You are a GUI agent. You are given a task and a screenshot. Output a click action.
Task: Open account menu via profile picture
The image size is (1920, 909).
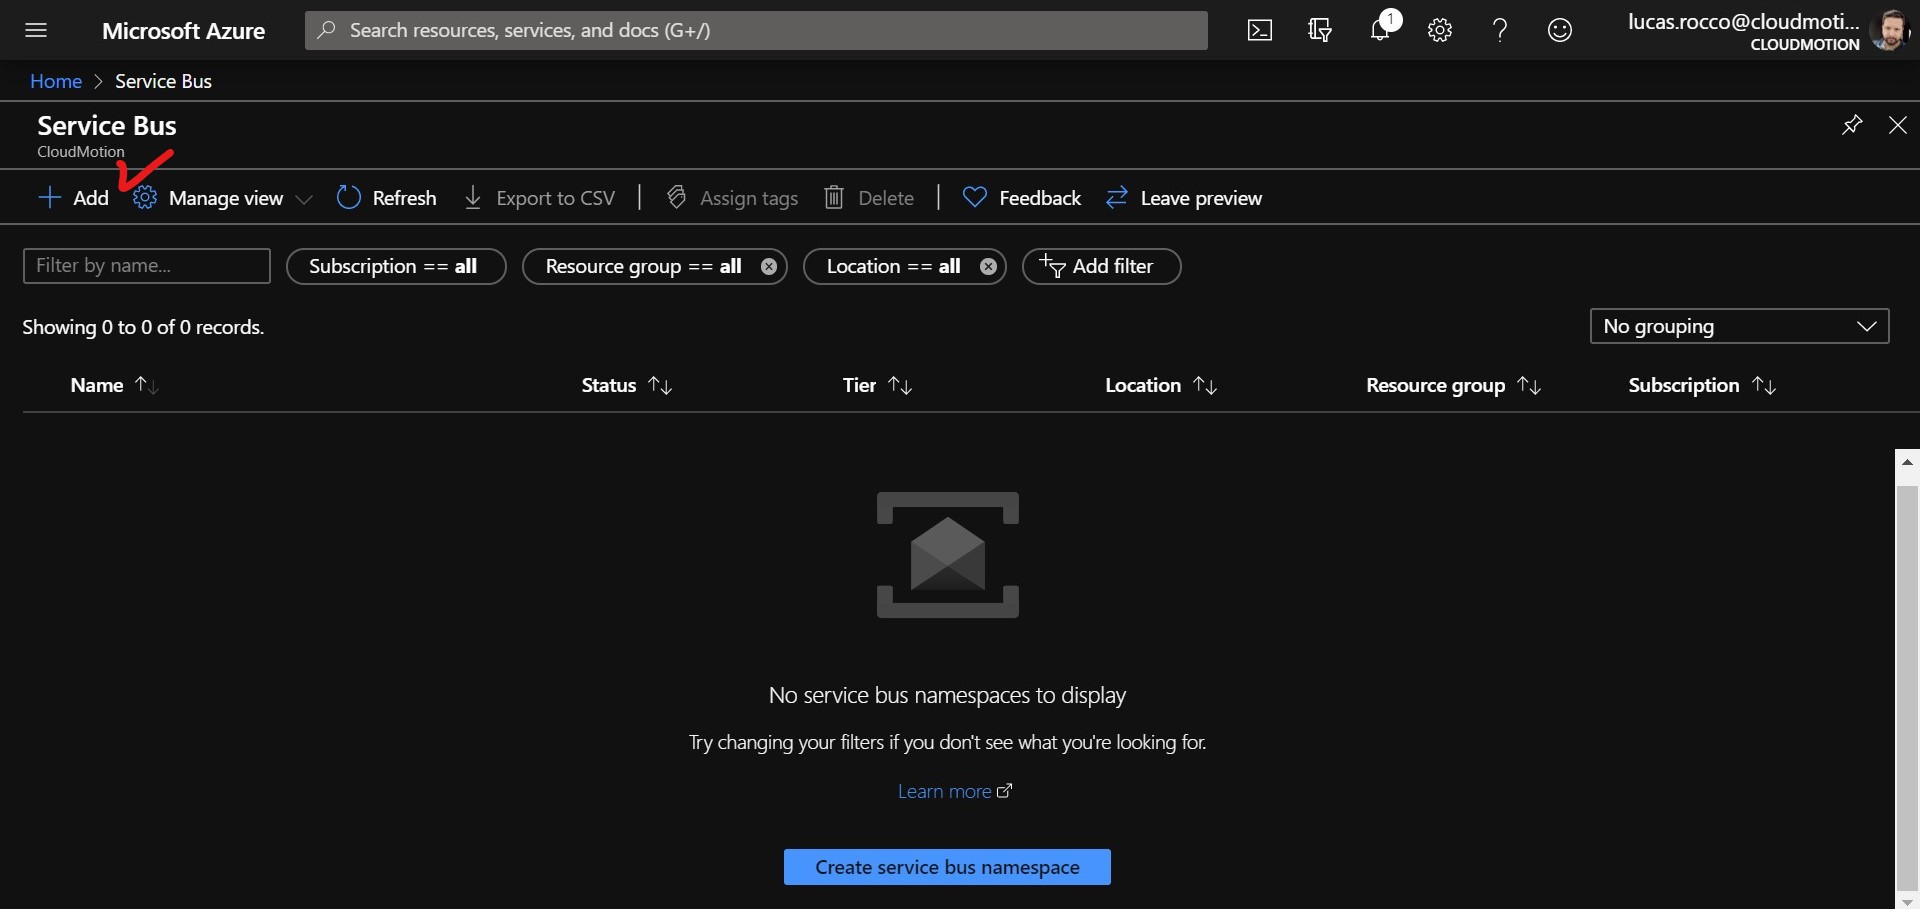click(x=1890, y=30)
